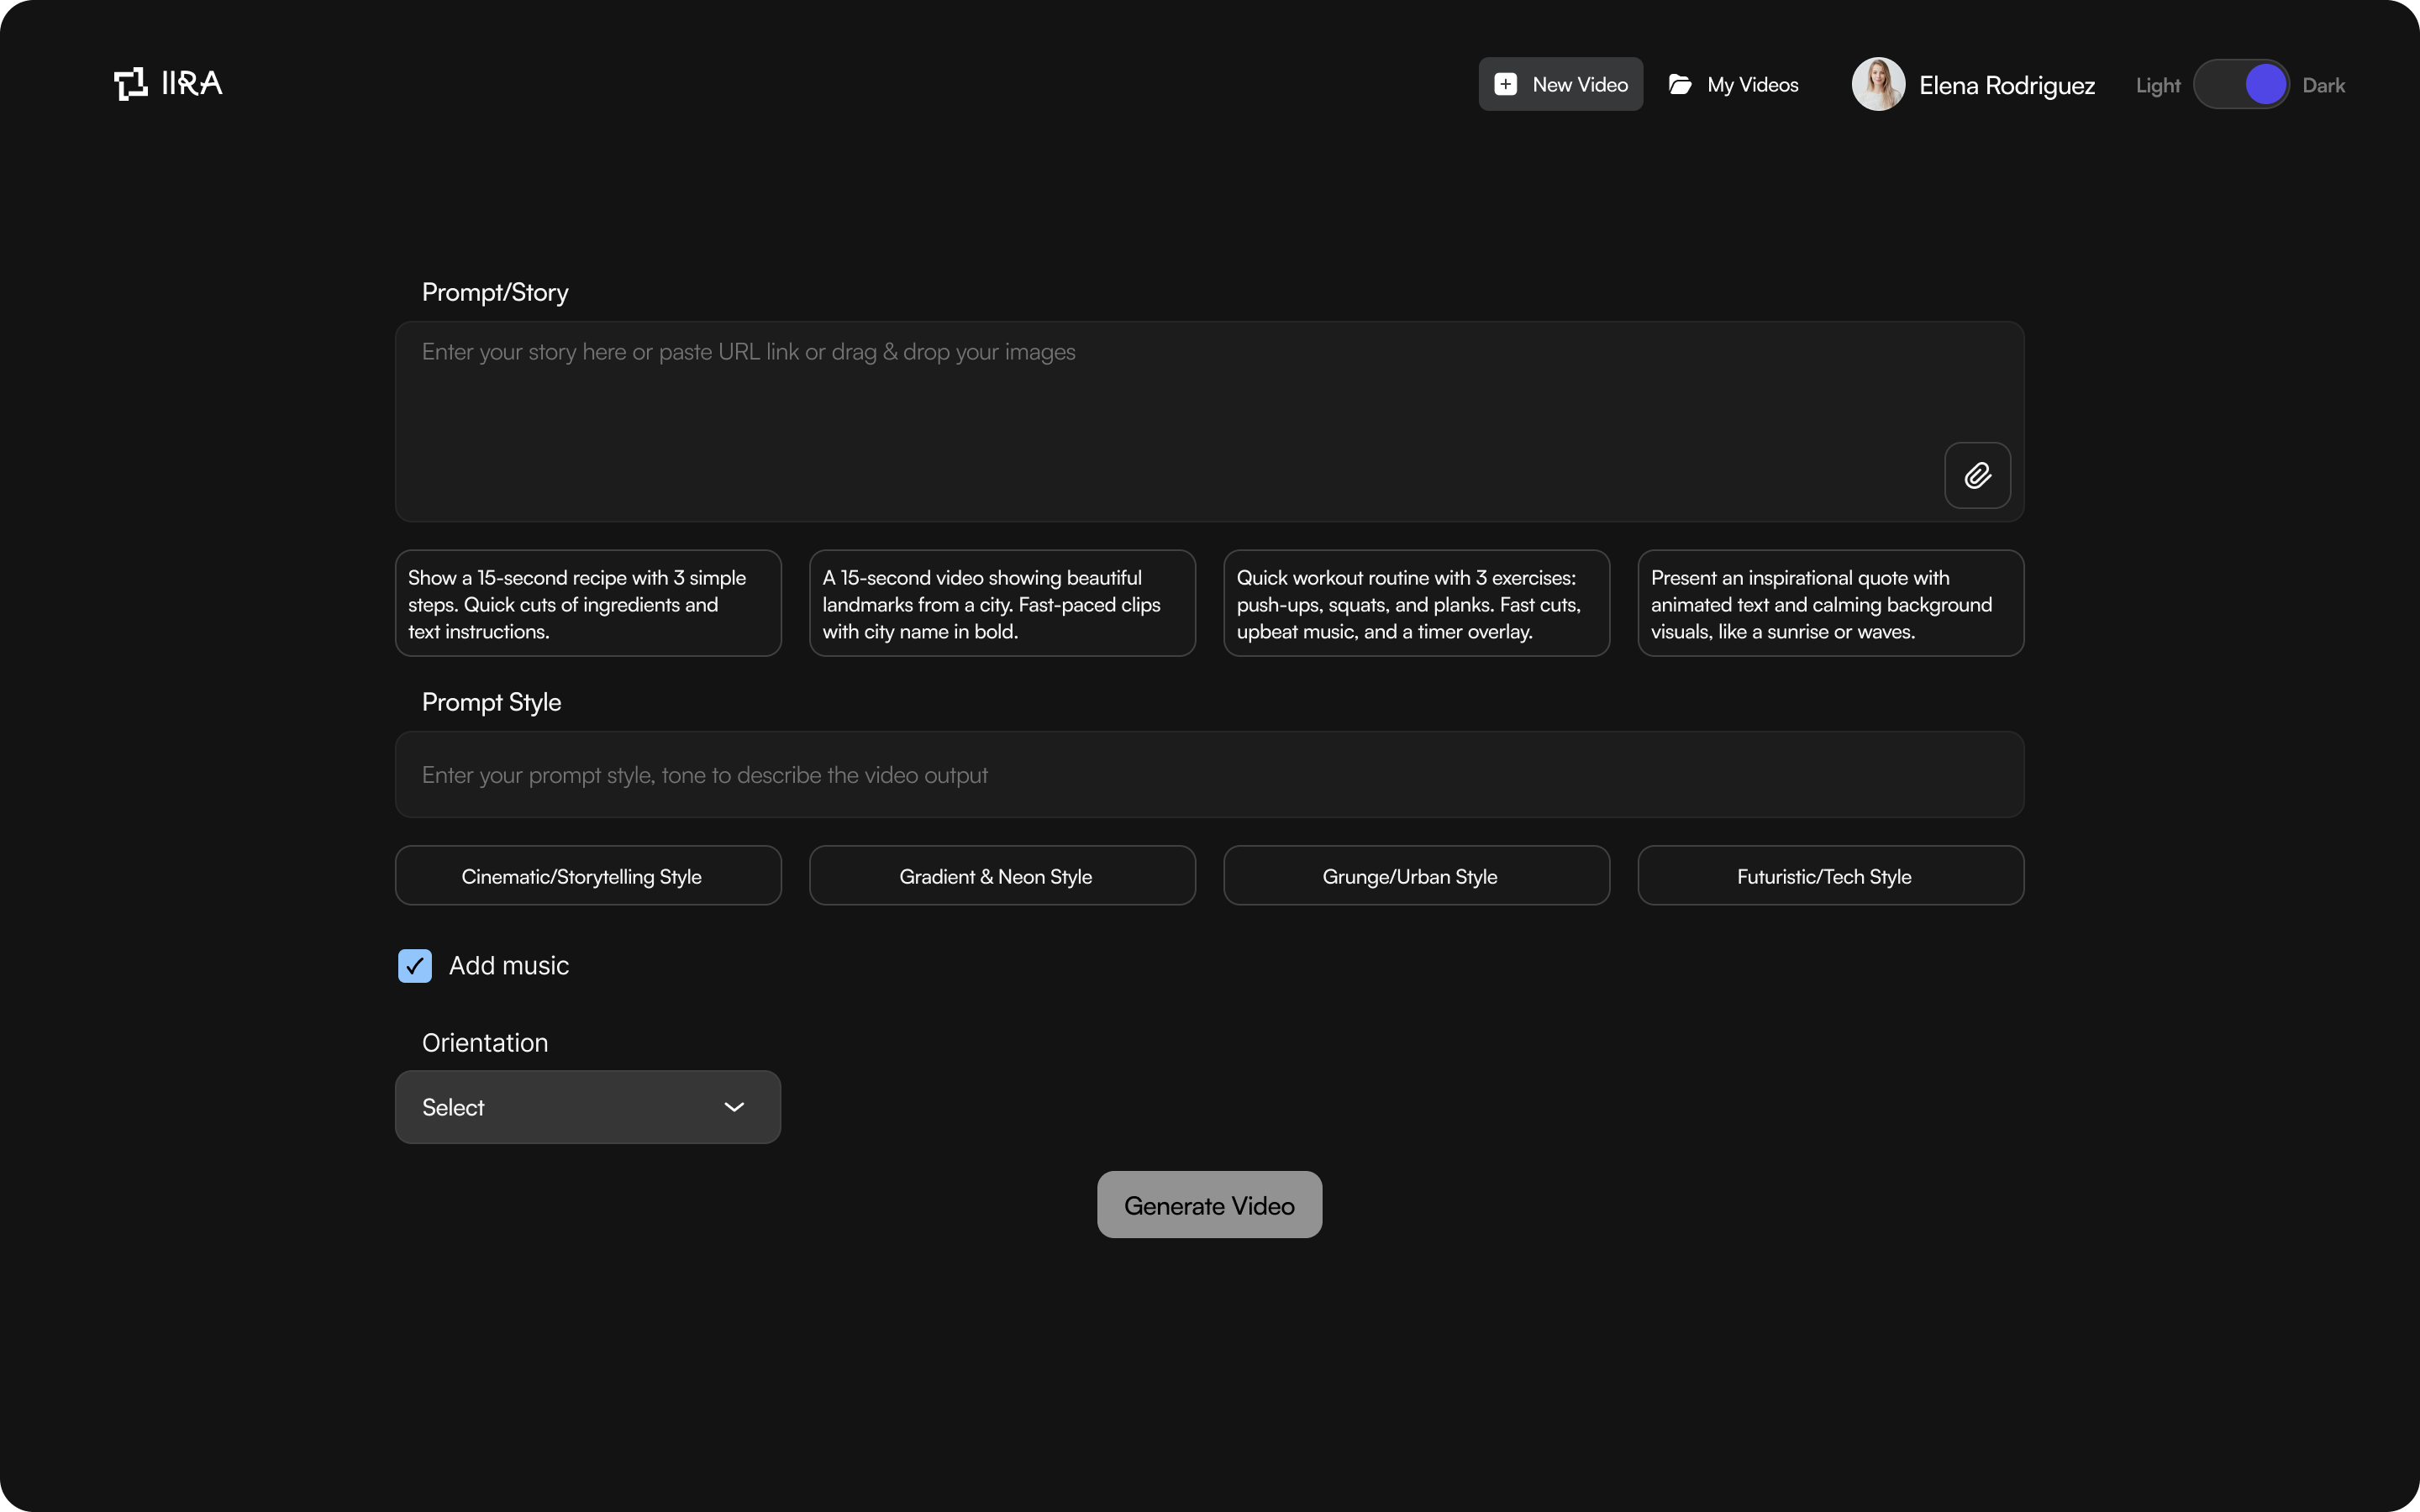Open the New Video menu item

pos(1560,84)
